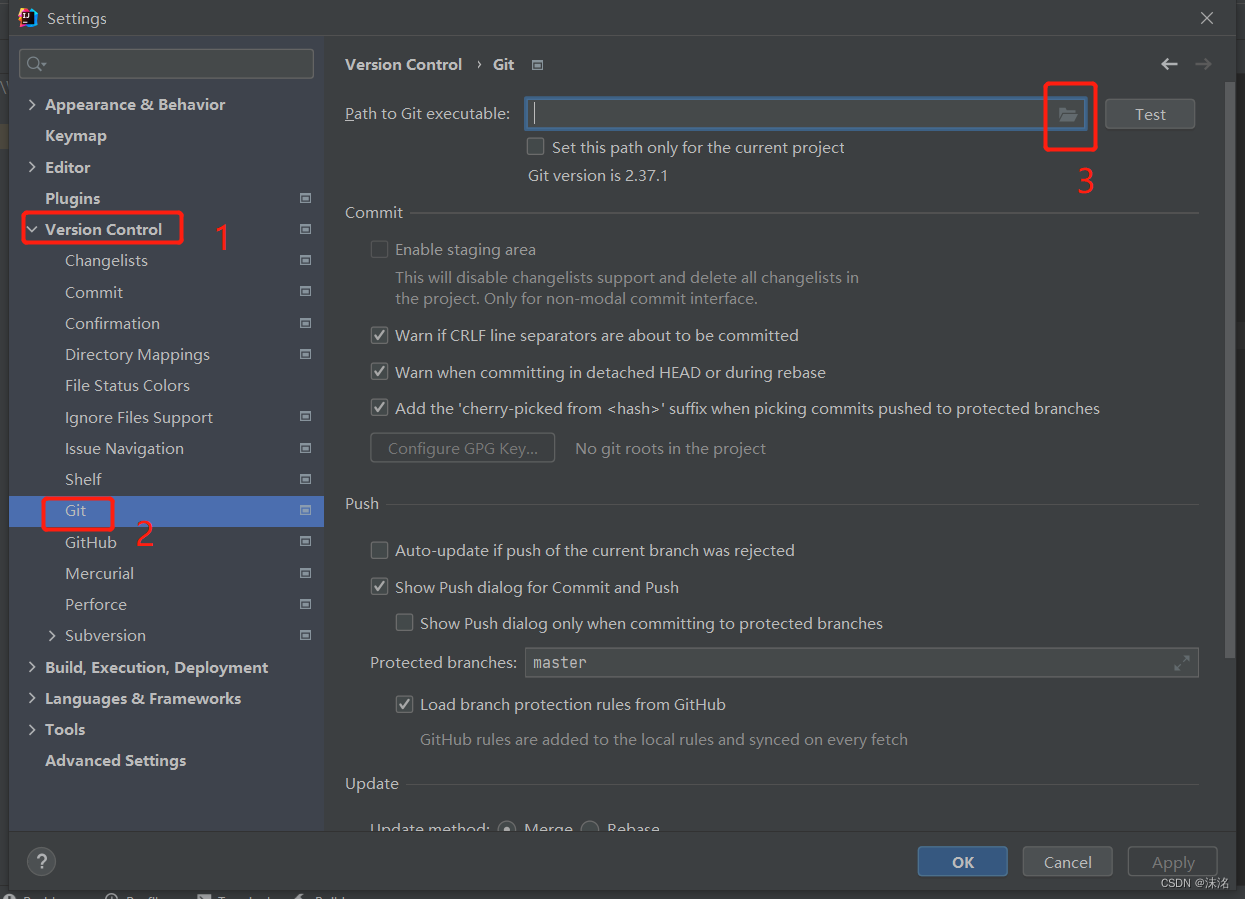
Task: Select Changelists under Version Control
Action: tap(106, 260)
